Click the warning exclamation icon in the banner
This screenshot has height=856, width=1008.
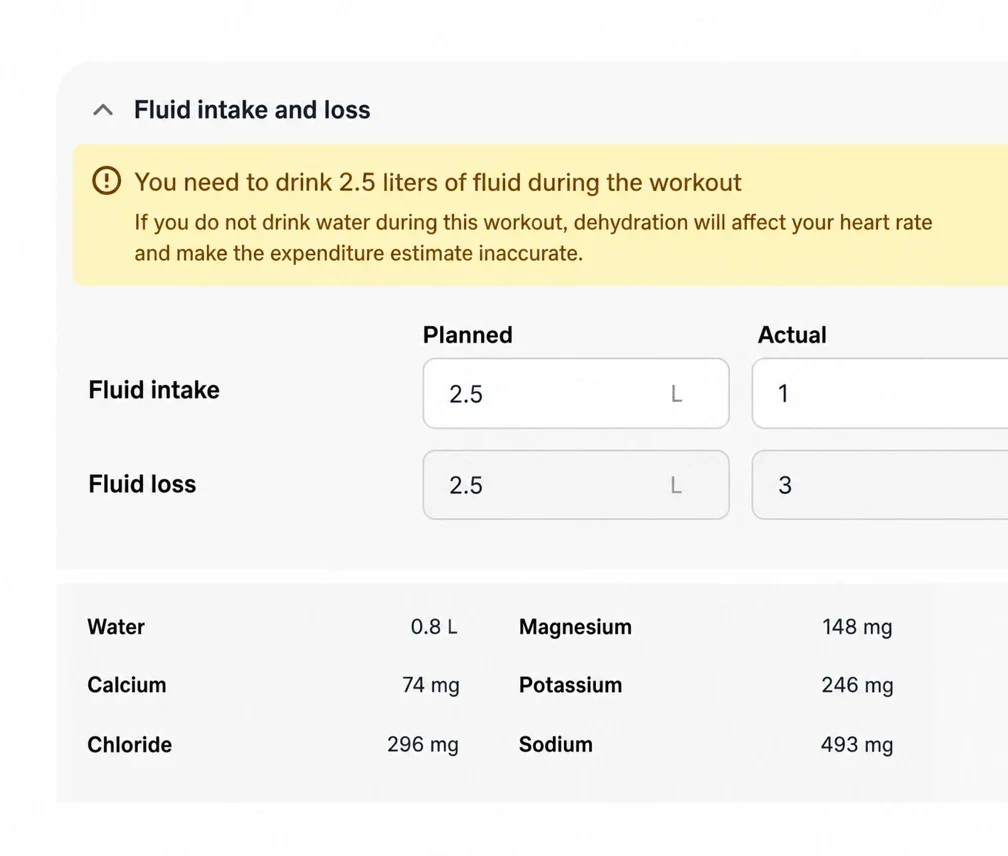[107, 181]
